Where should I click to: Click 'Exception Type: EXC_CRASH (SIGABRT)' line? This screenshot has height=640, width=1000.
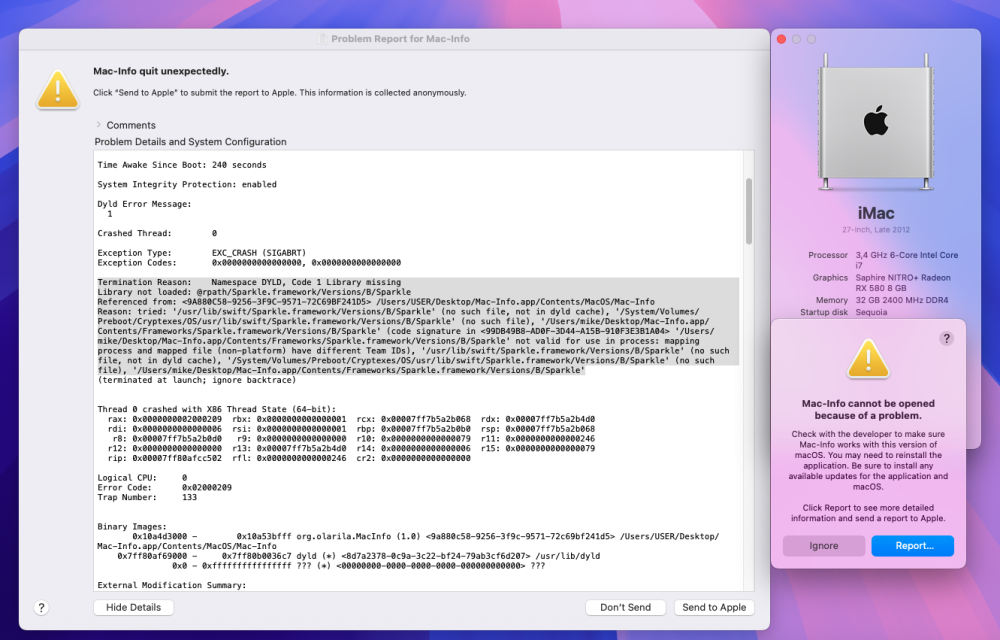tap(202, 253)
